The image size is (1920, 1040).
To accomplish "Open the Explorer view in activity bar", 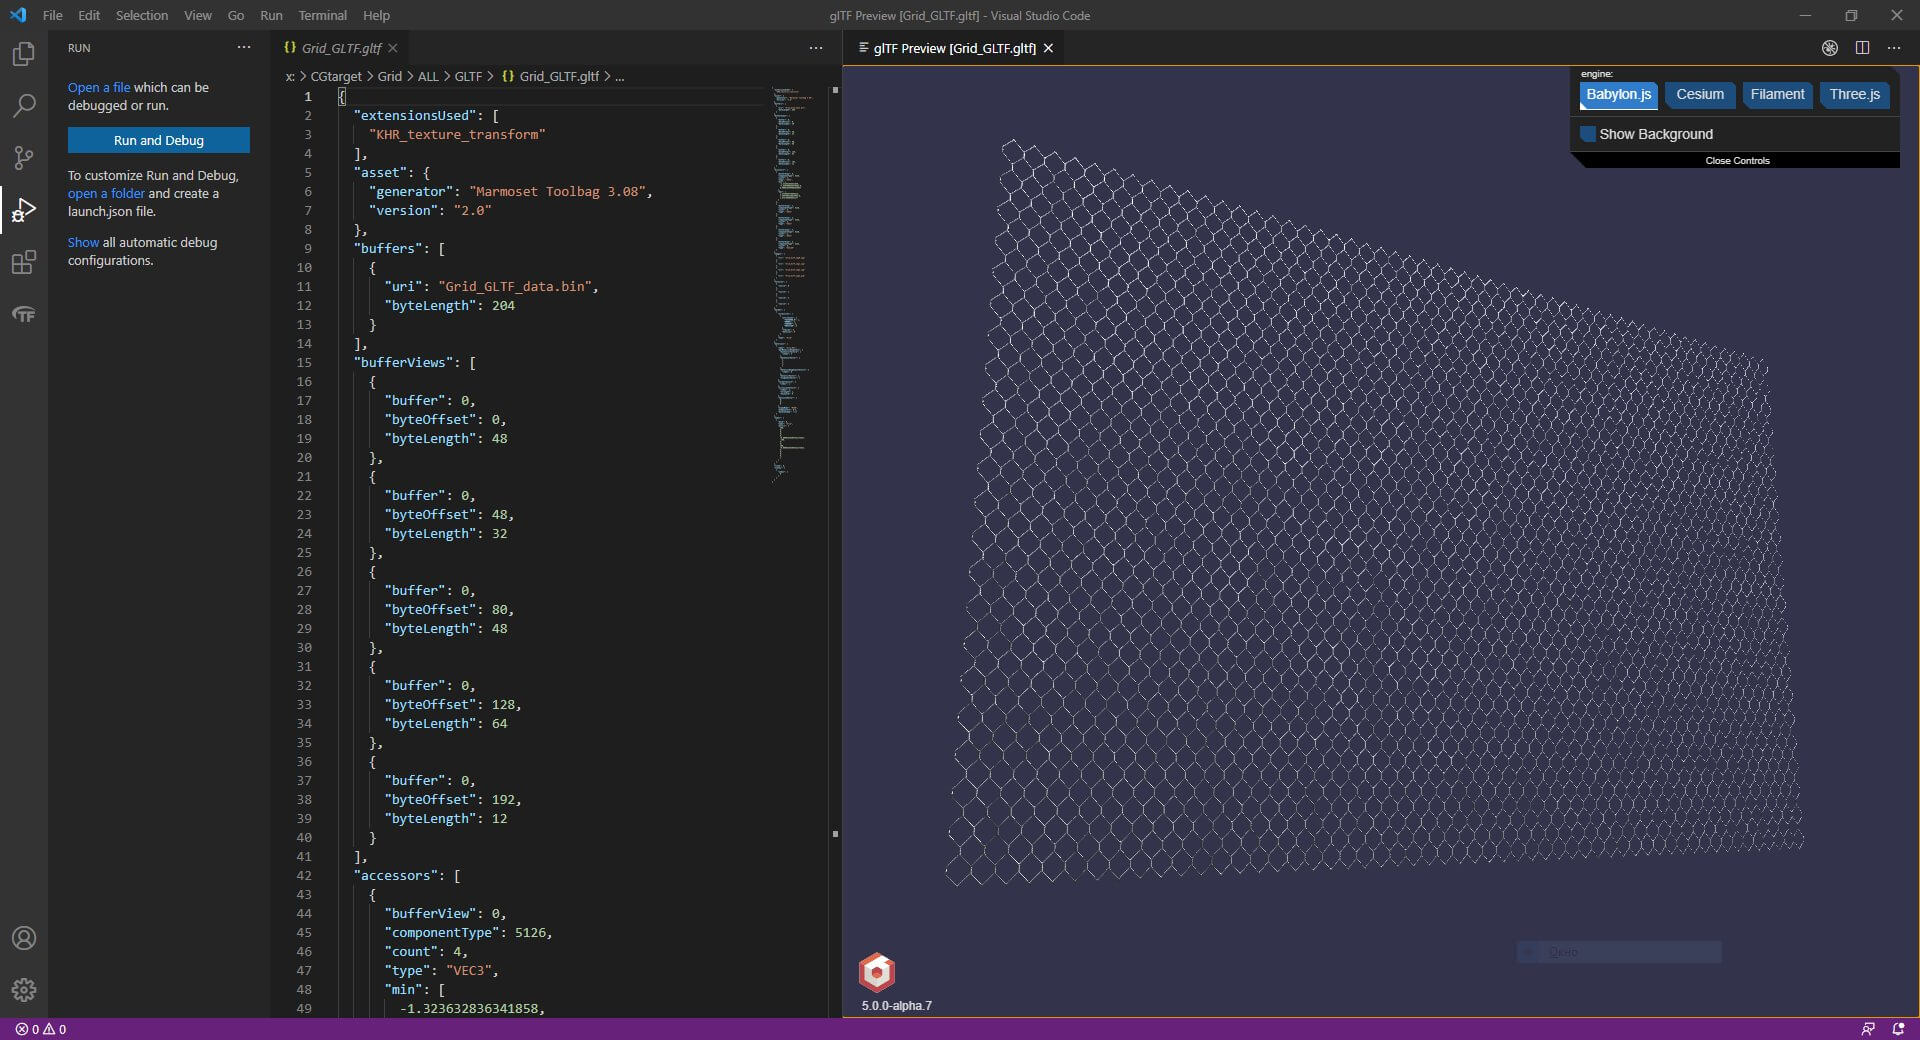I will (x=23, y=54).
